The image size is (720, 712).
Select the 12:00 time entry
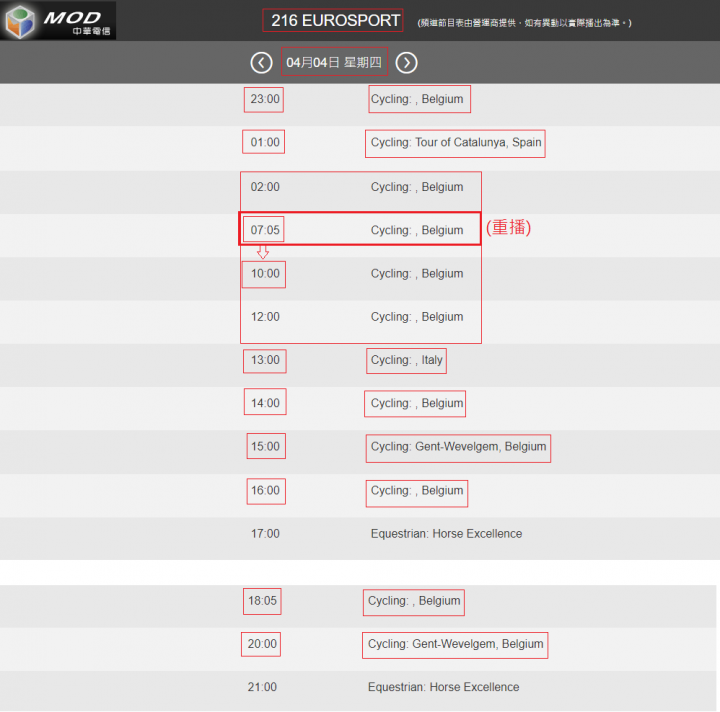(x=265, y=317)
